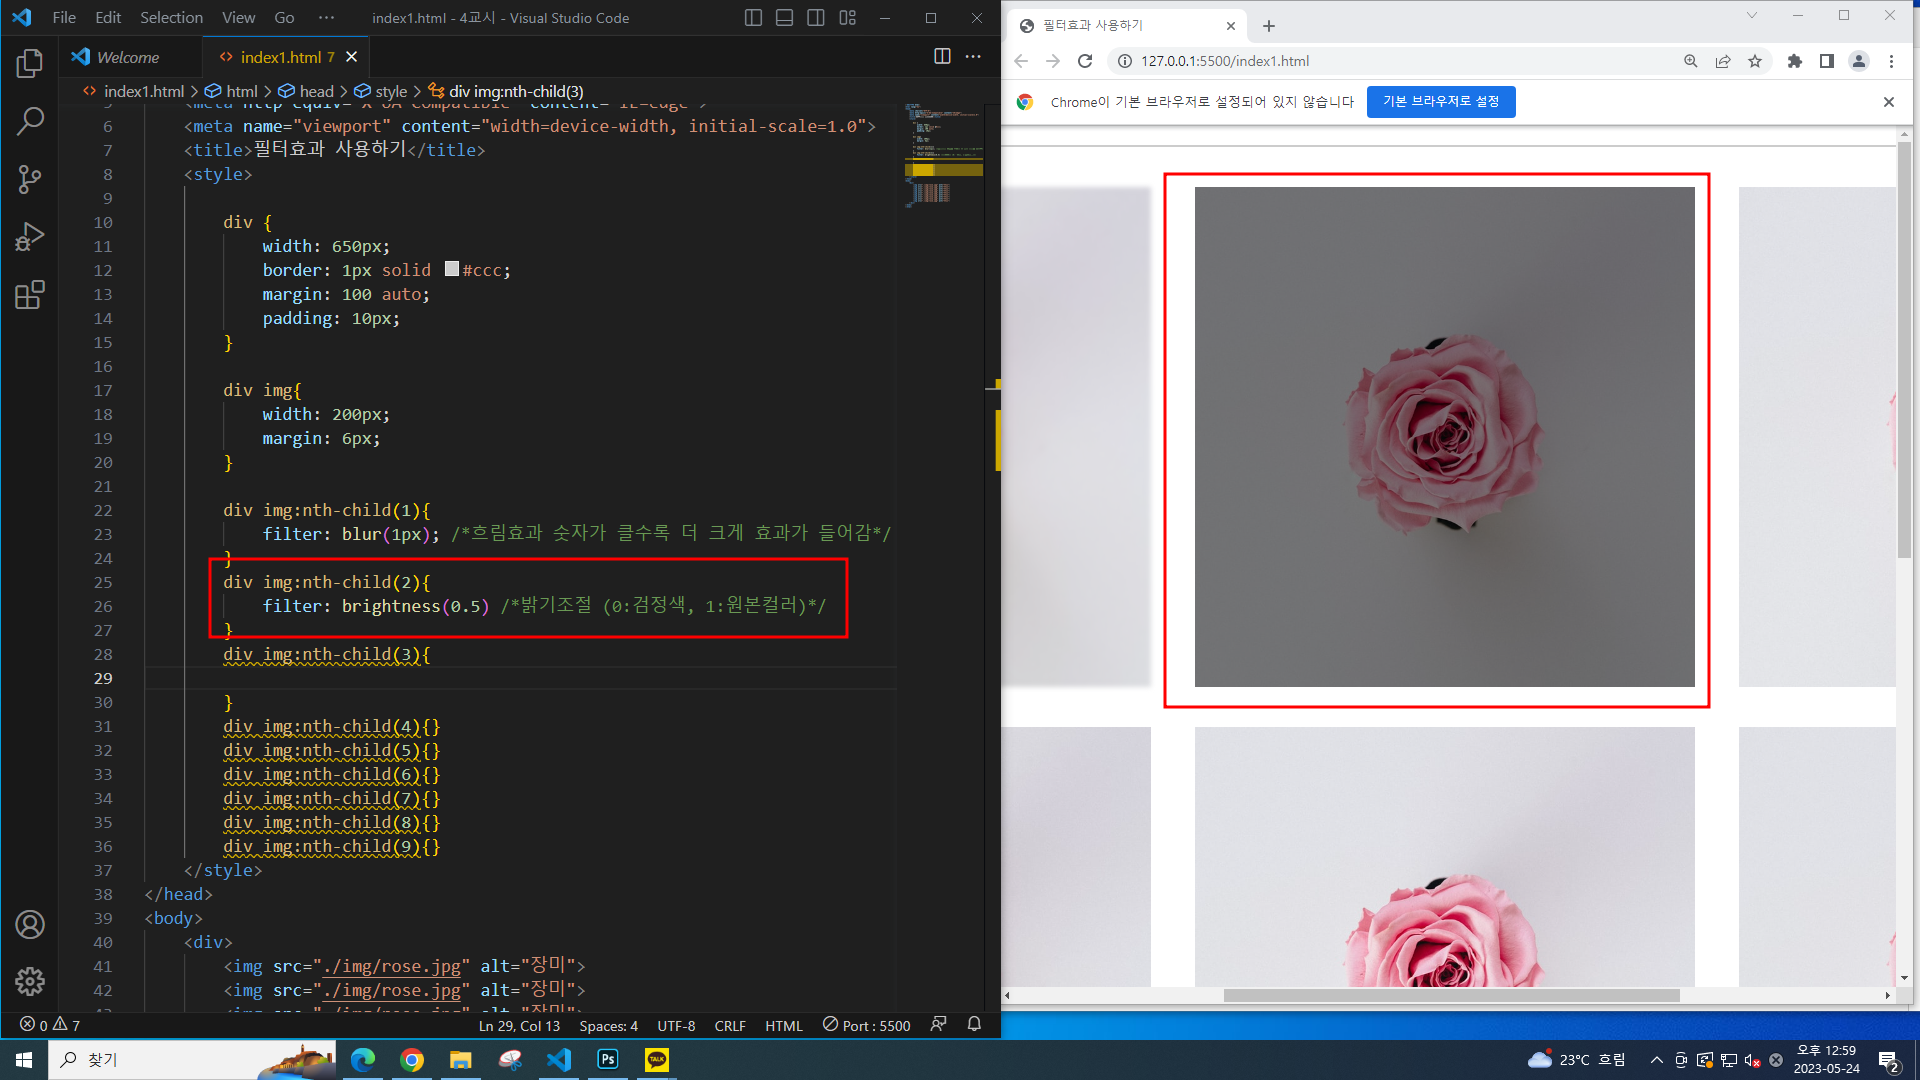Open the Run and Debug view
This screenshot has width=1920, height=1080.
point(30,237)
